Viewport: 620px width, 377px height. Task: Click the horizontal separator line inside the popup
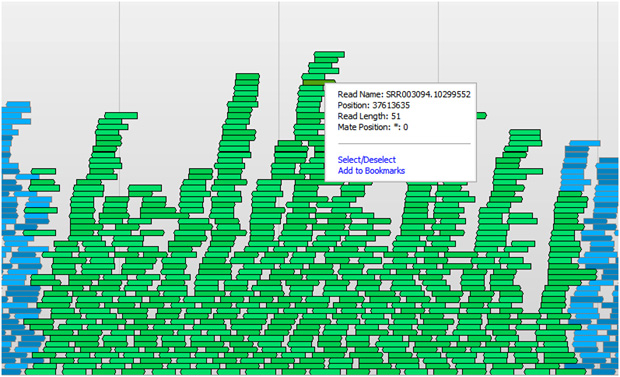[404, 143]
